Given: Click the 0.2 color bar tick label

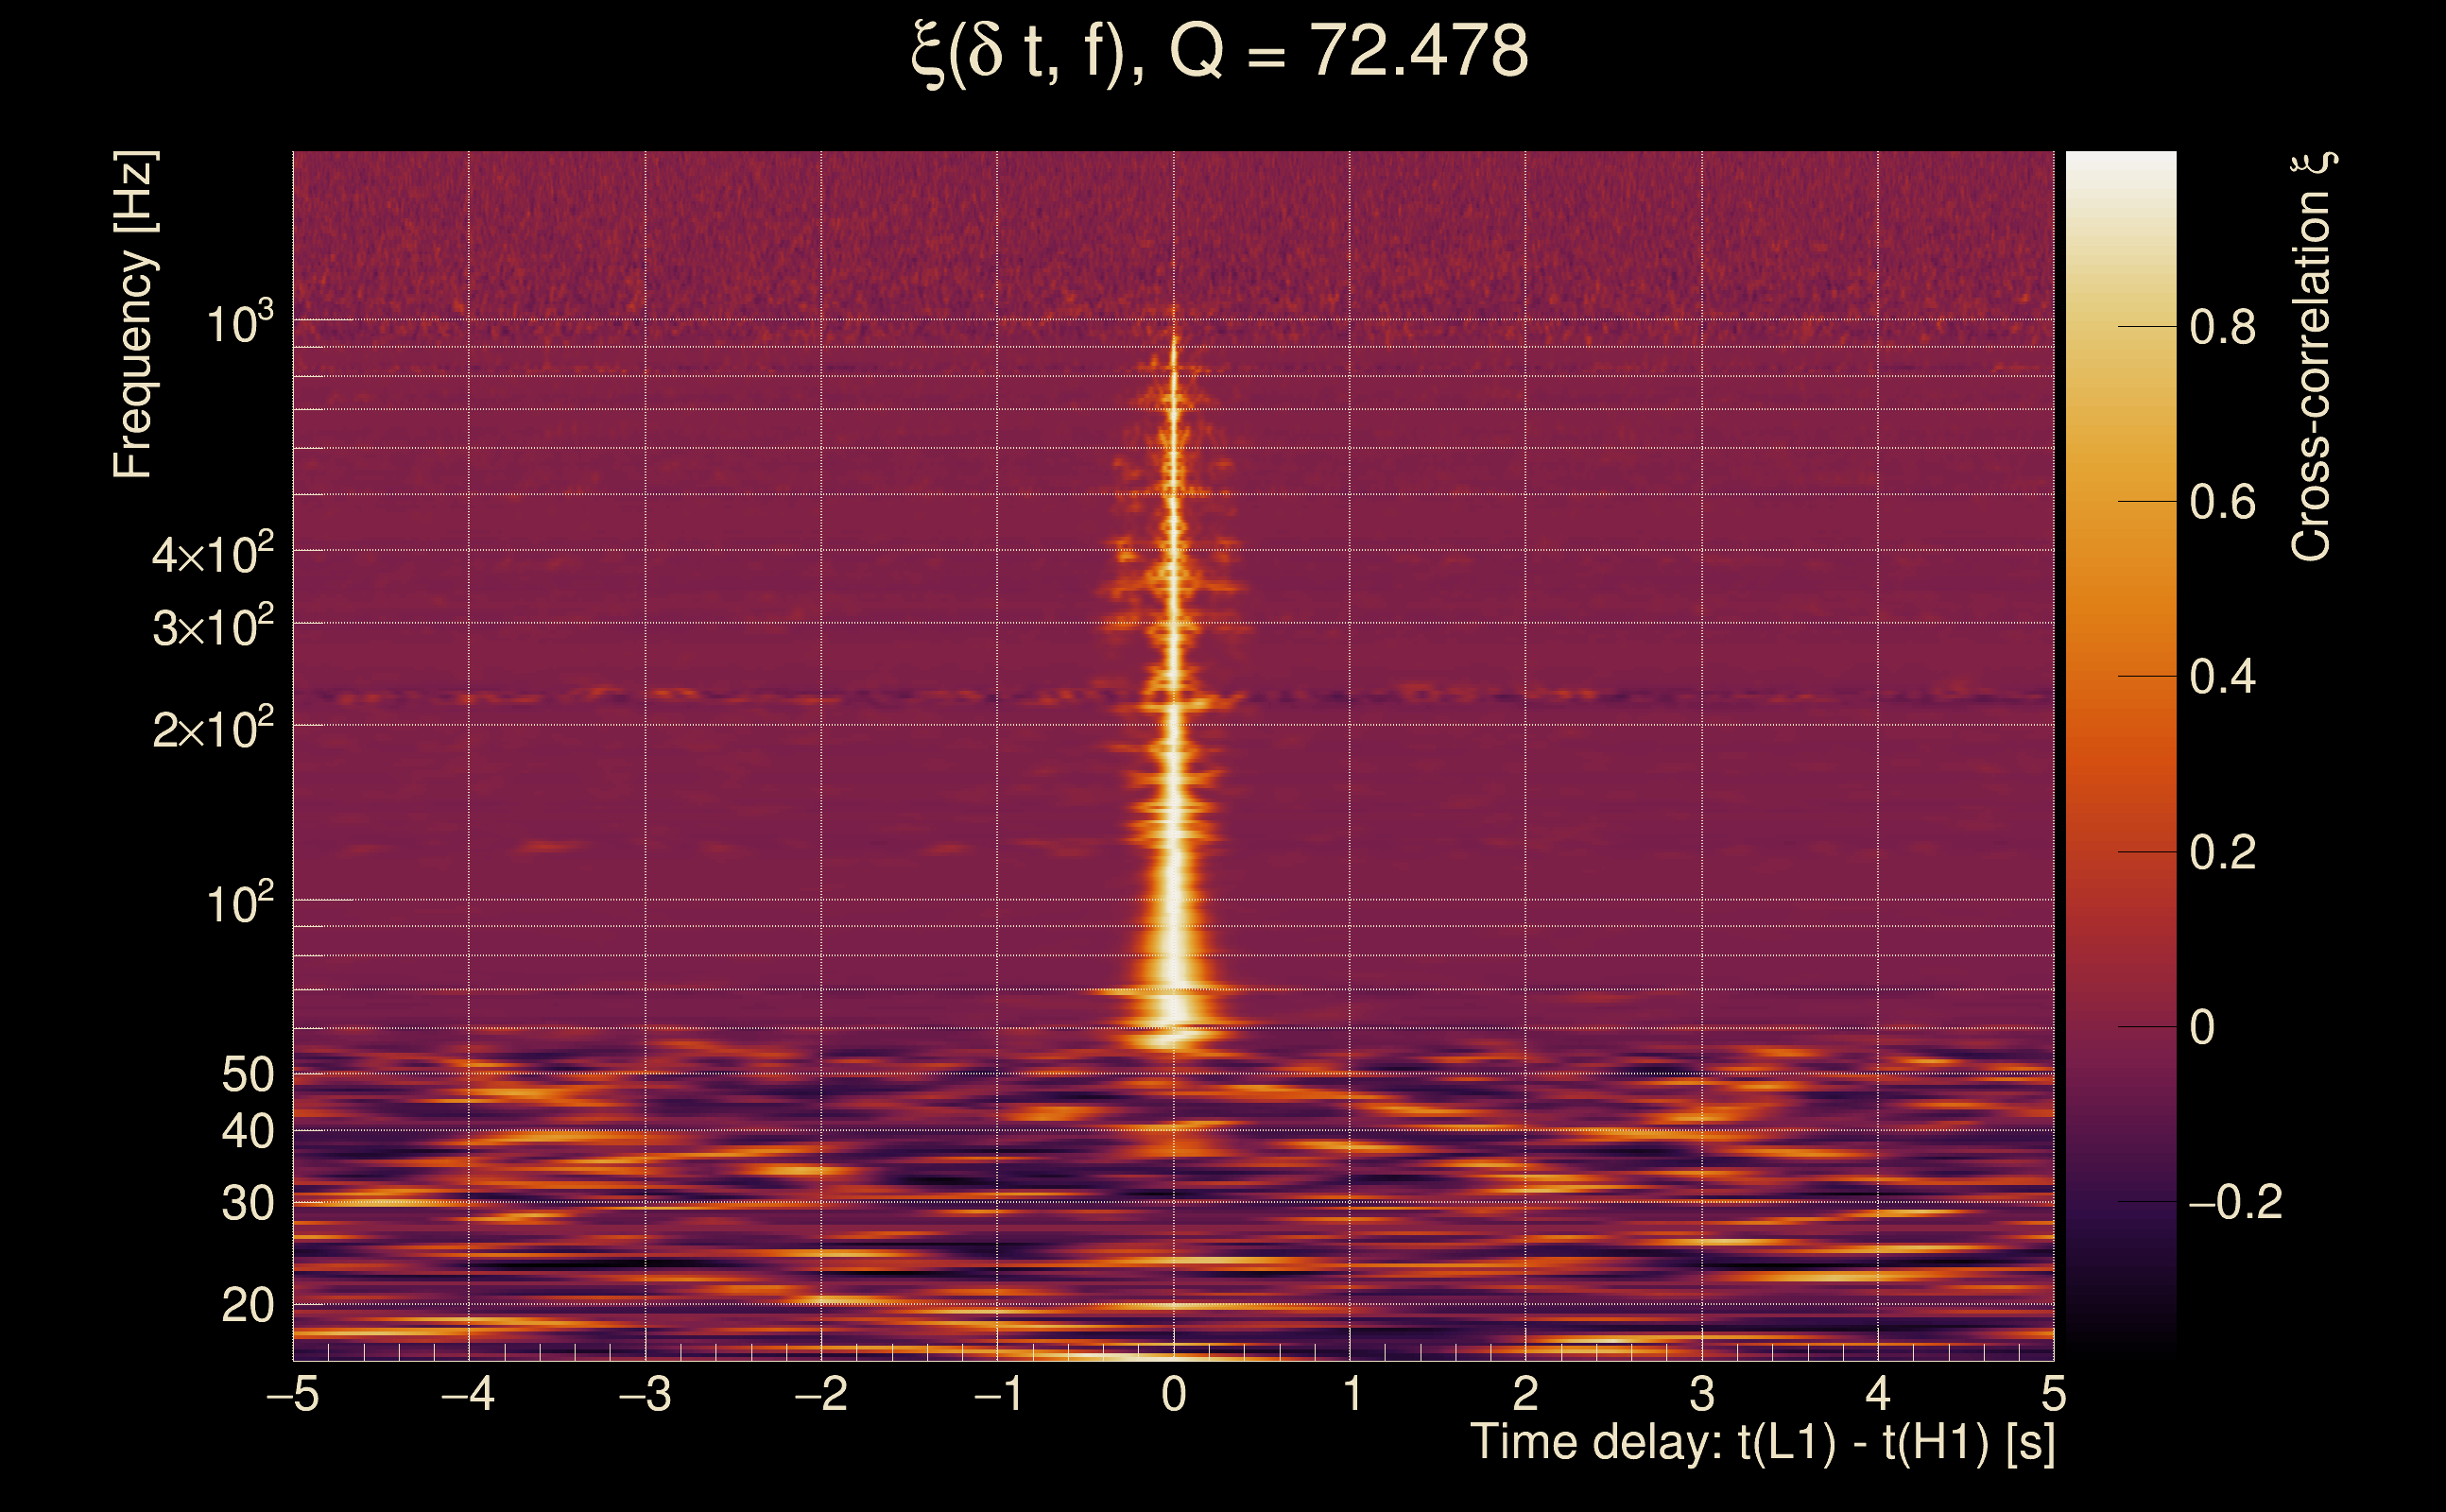Looking at the screenshot, I should click(2222, 852).
